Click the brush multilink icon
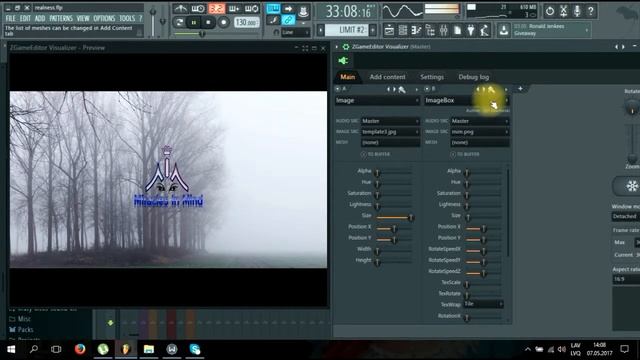Screen dimensions: 640x360 tap(273, 20)
